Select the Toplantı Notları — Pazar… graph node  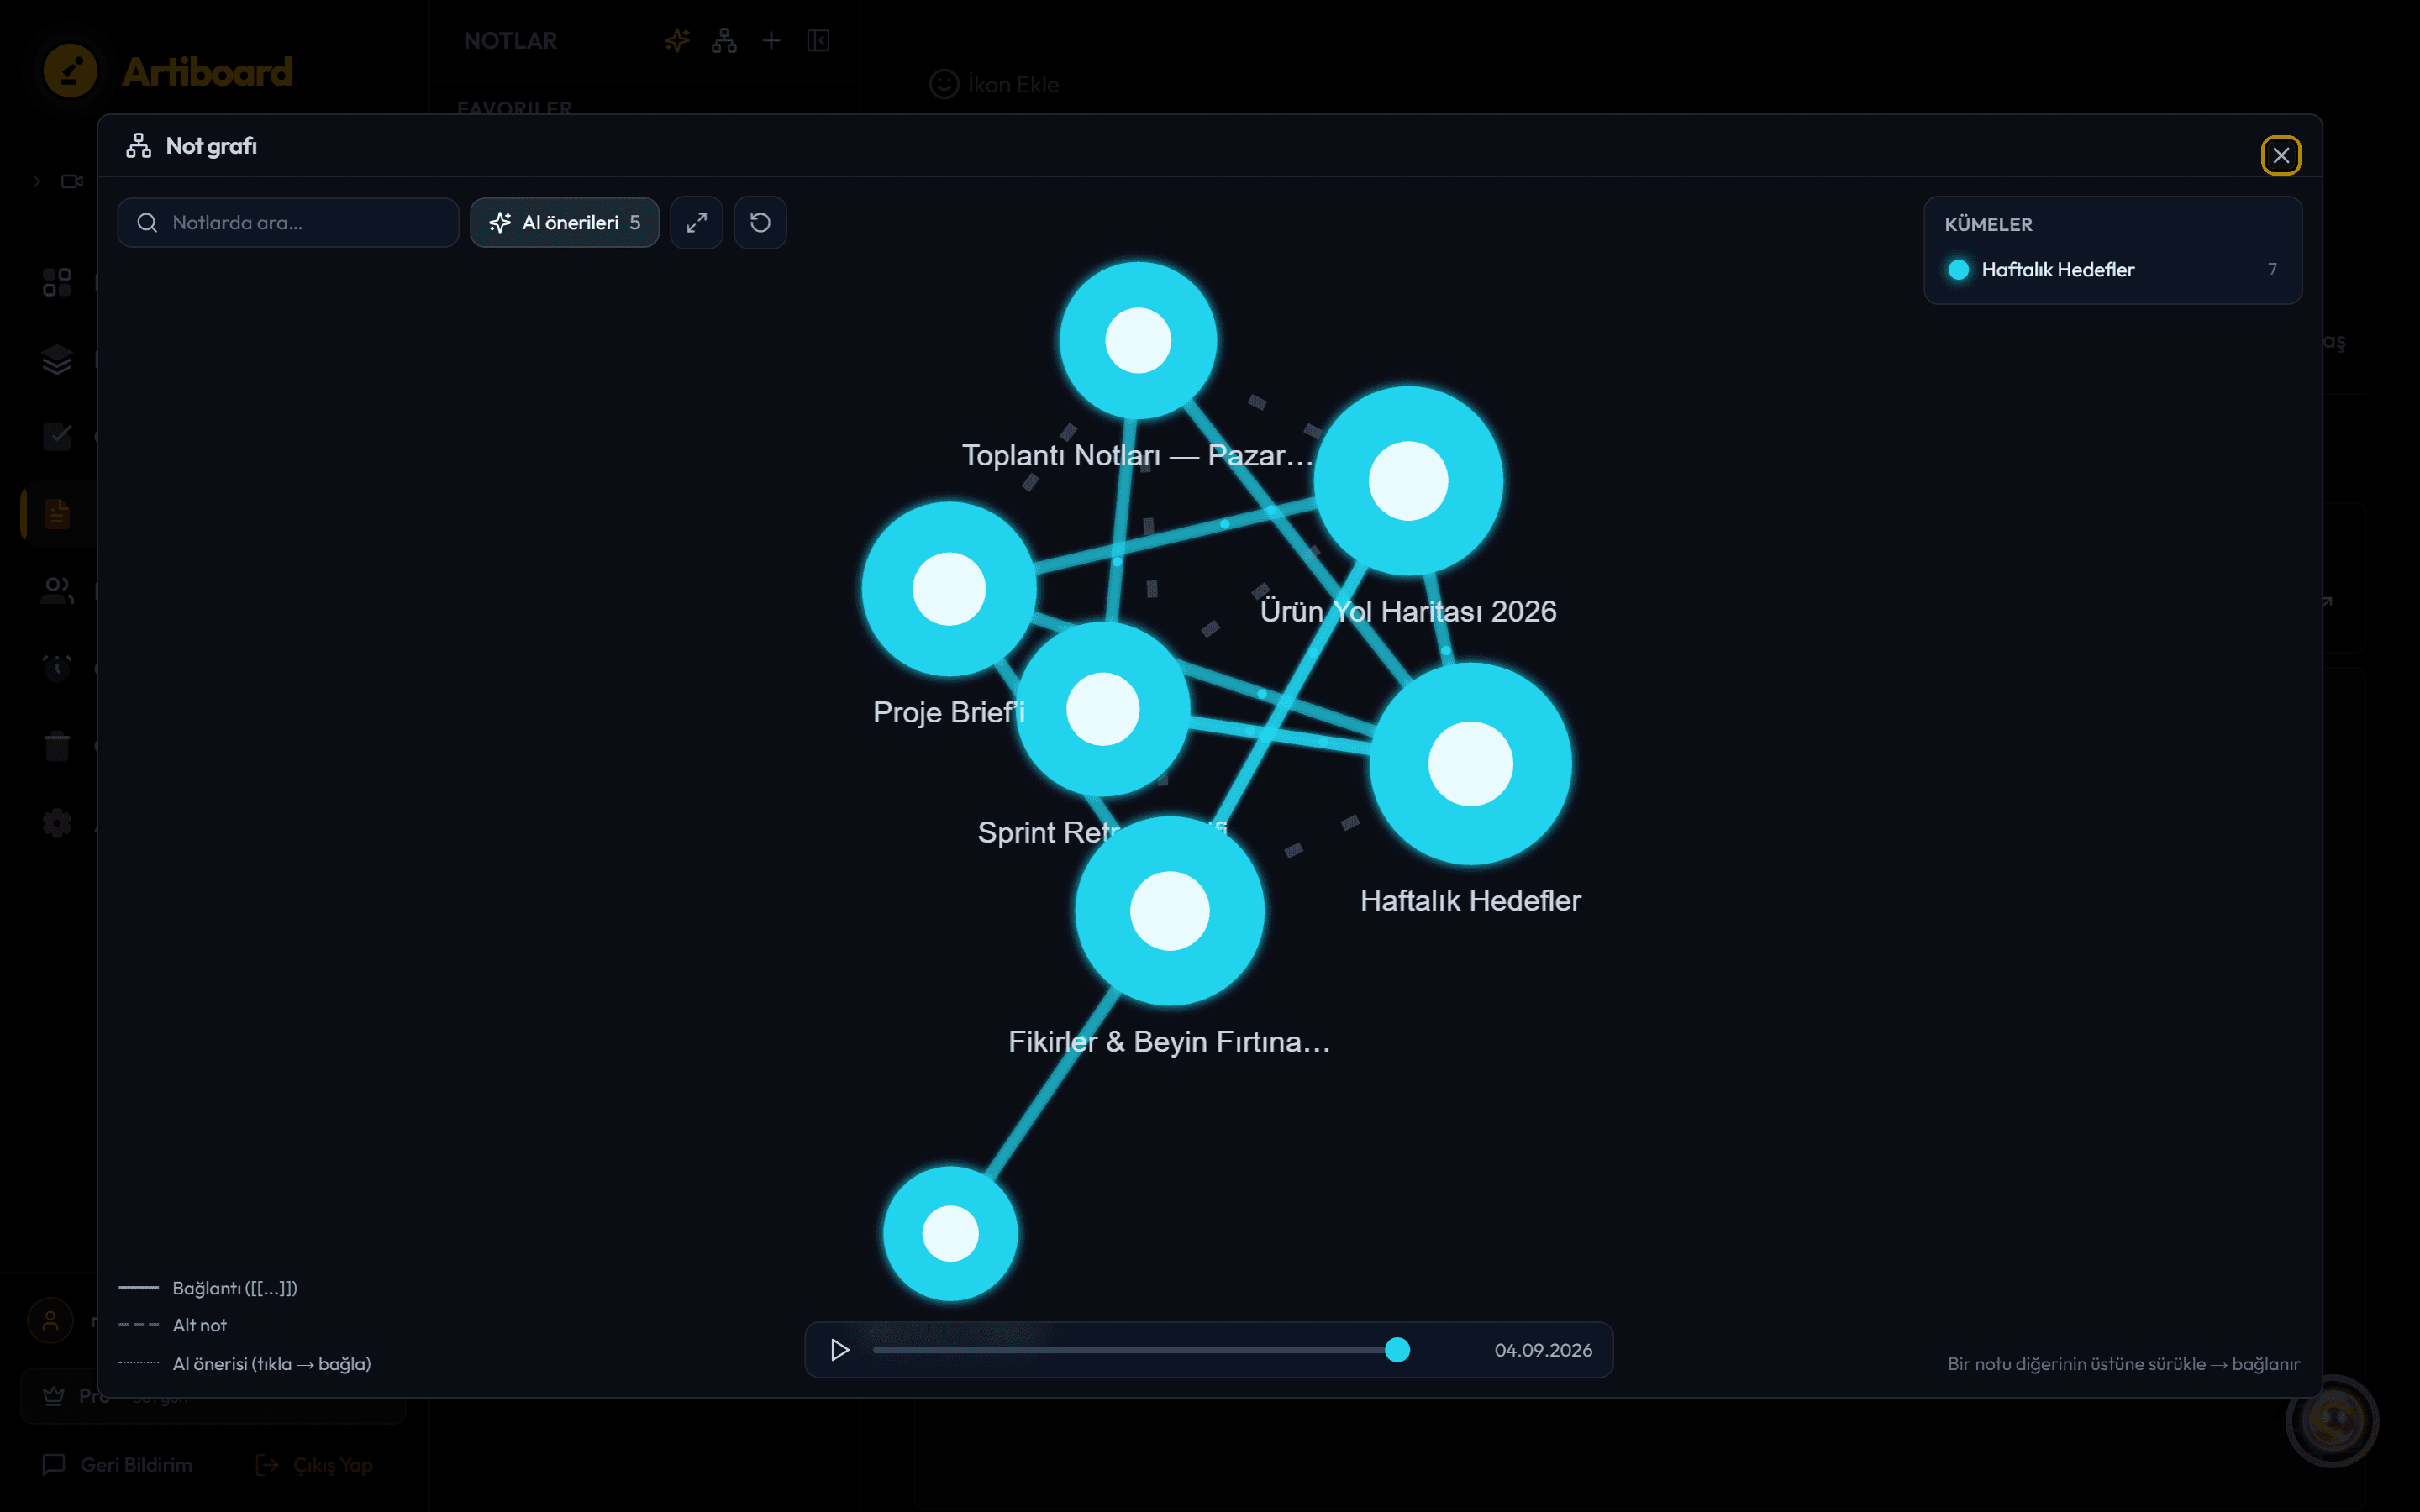click(1138, 340)
